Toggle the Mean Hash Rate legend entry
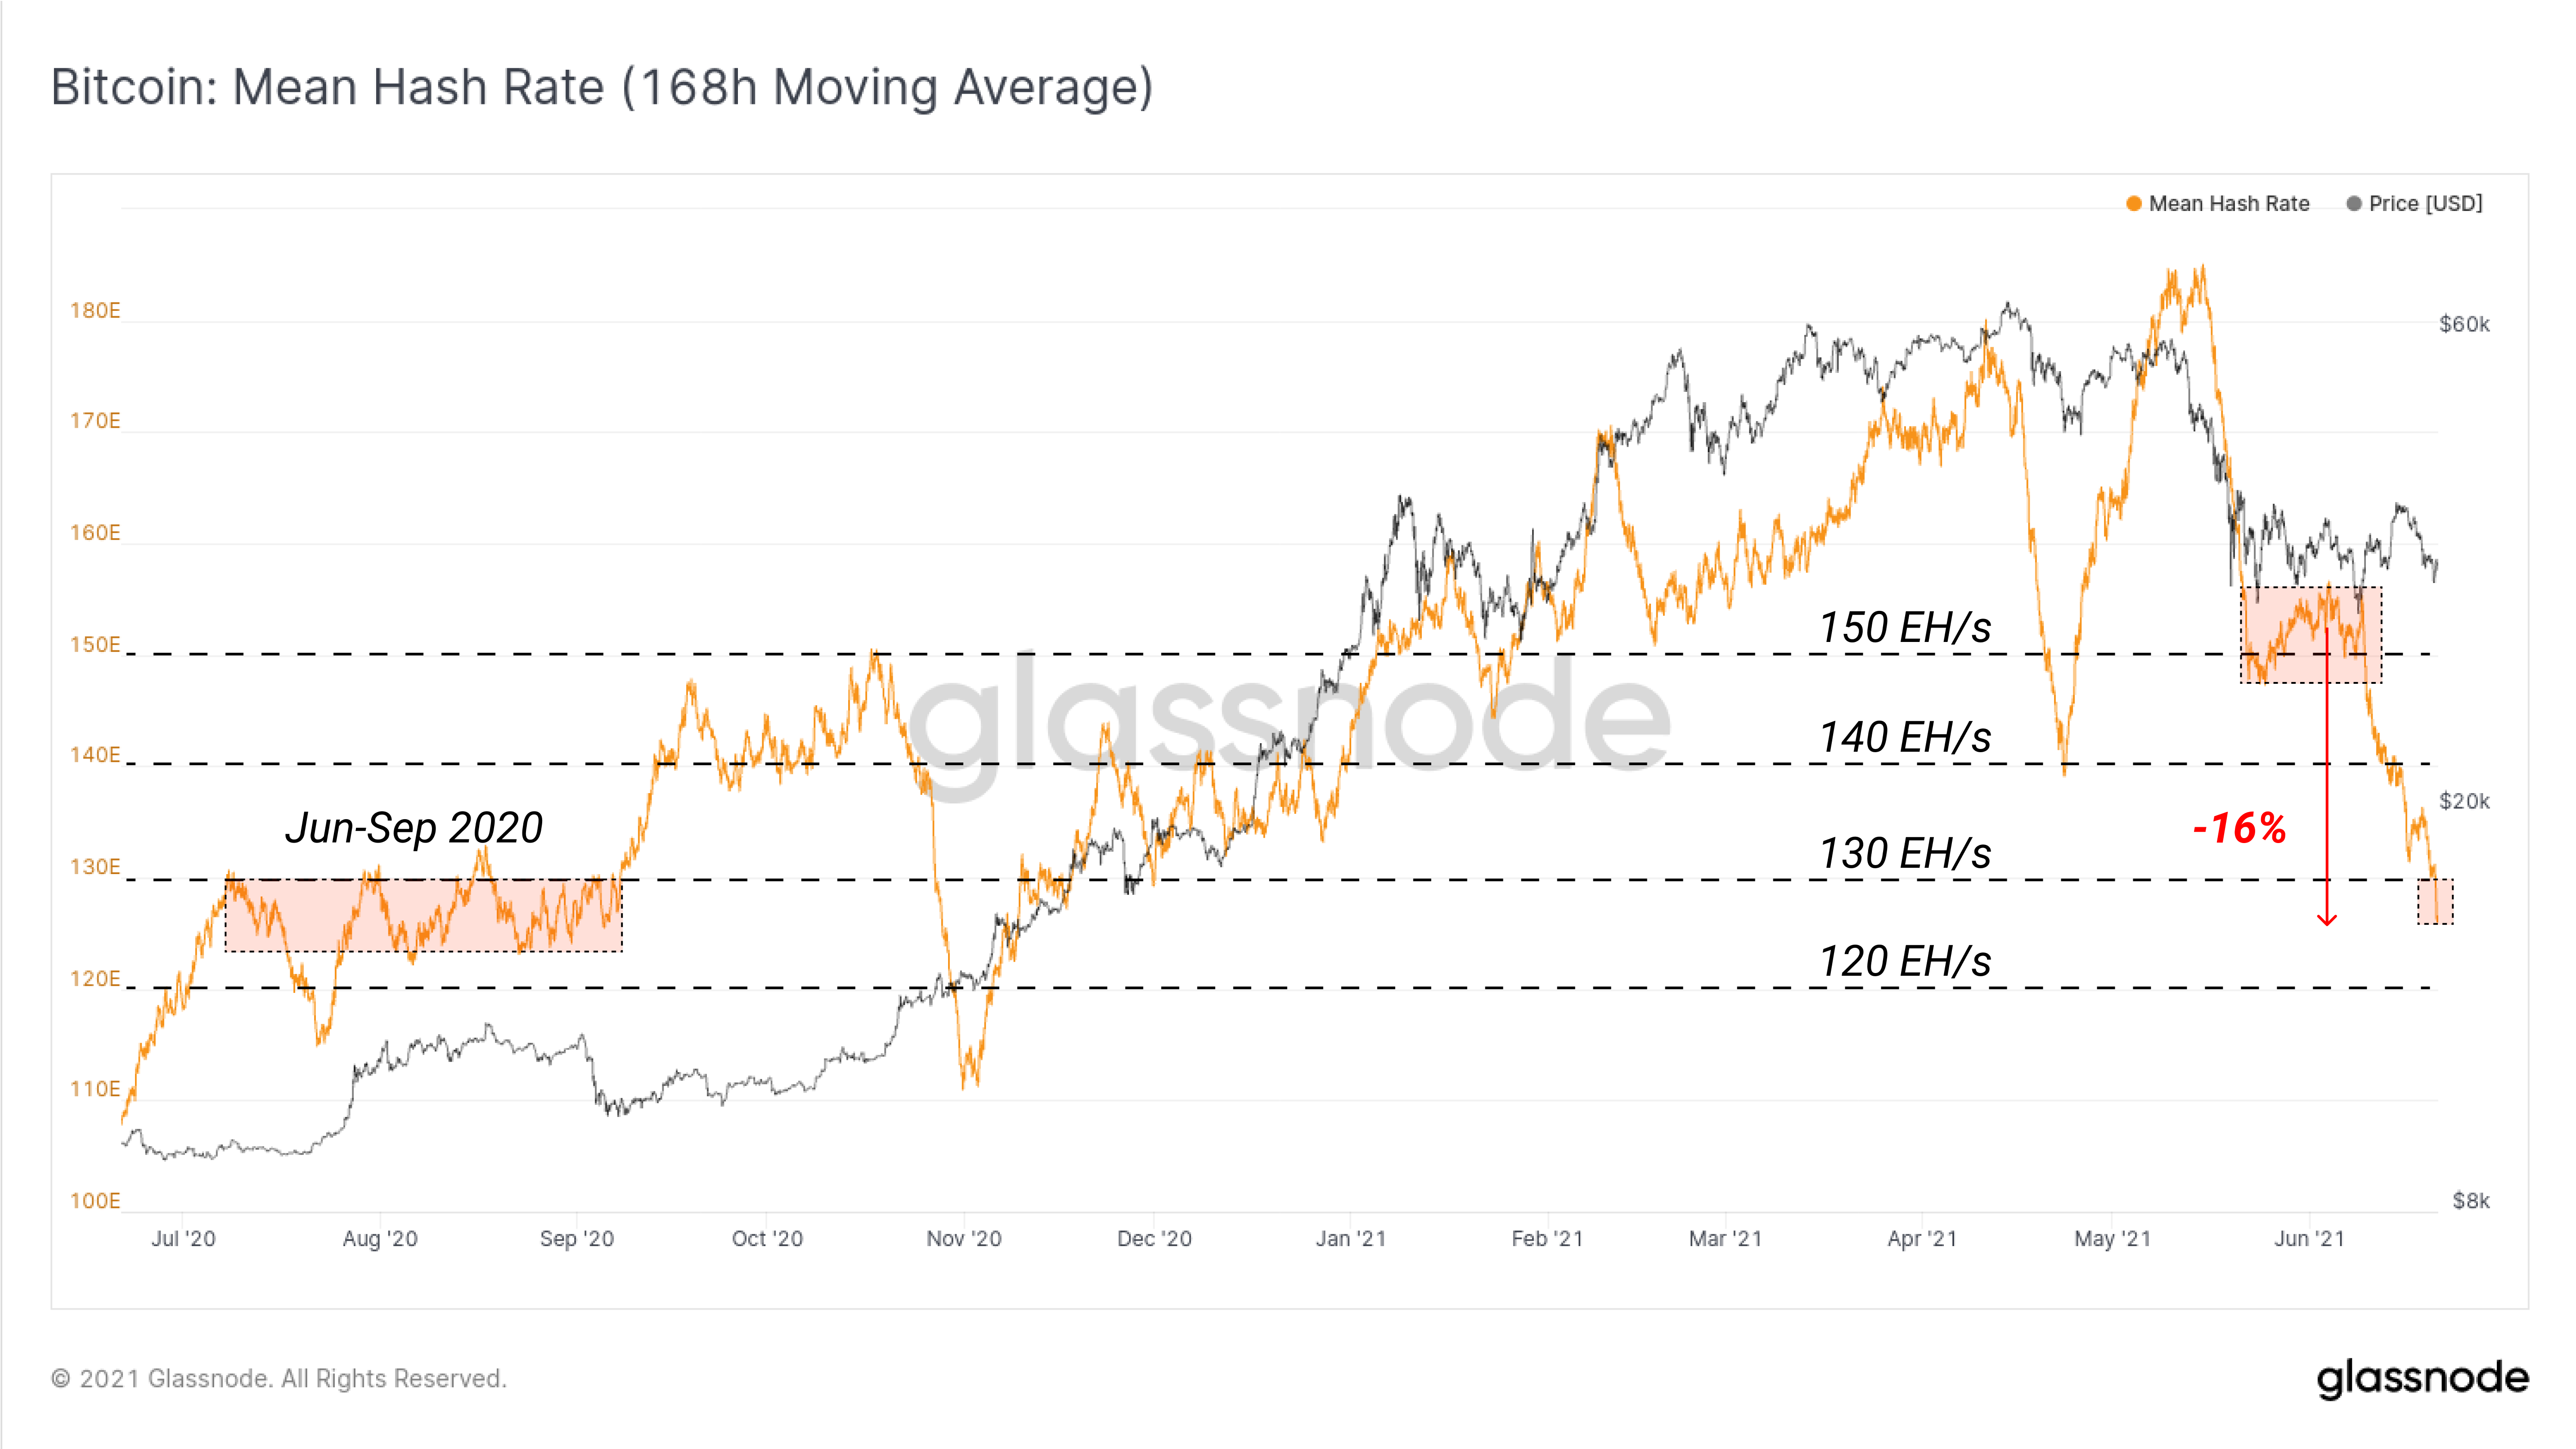This screenshot has width=2576, height=1449. pos(2218,204)
